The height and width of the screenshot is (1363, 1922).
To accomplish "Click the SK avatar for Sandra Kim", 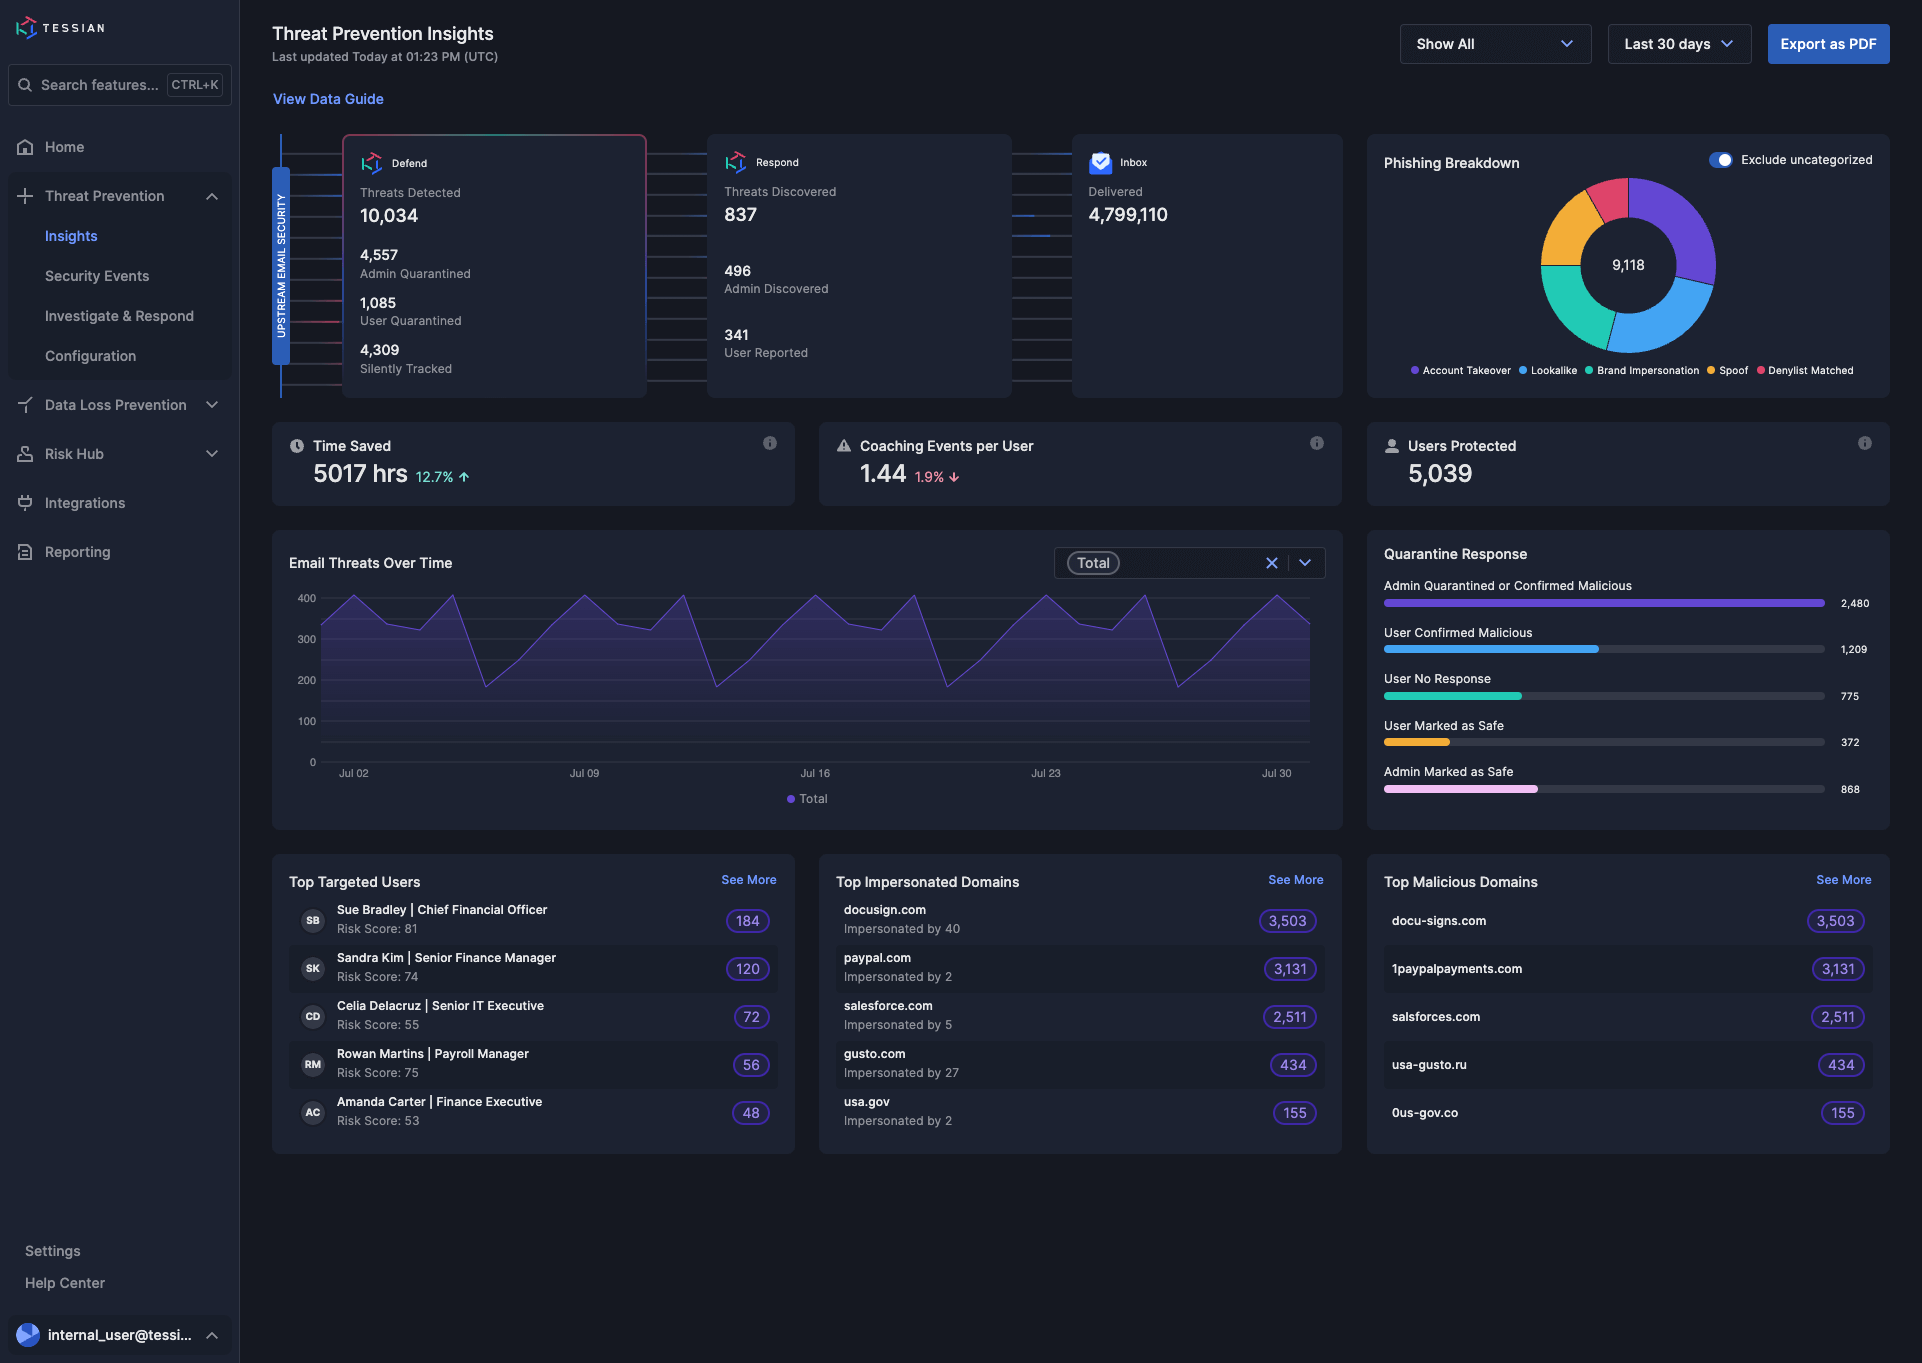I will 313,968.
